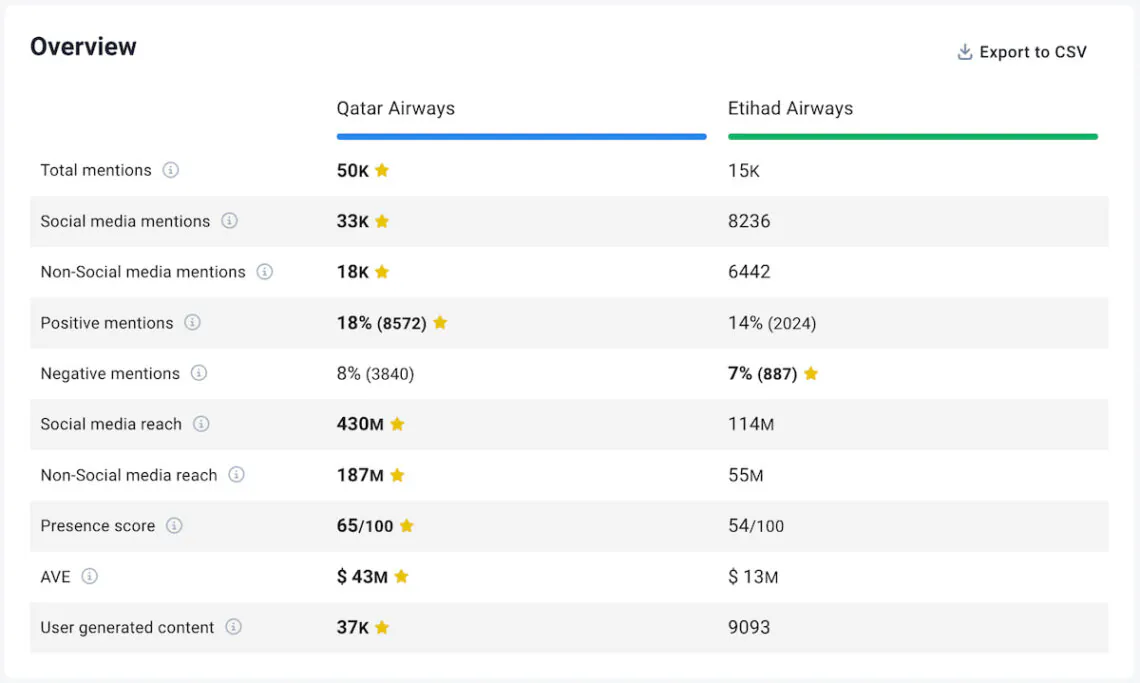Click the star next to 50K total mentions

tap(382, 169)
